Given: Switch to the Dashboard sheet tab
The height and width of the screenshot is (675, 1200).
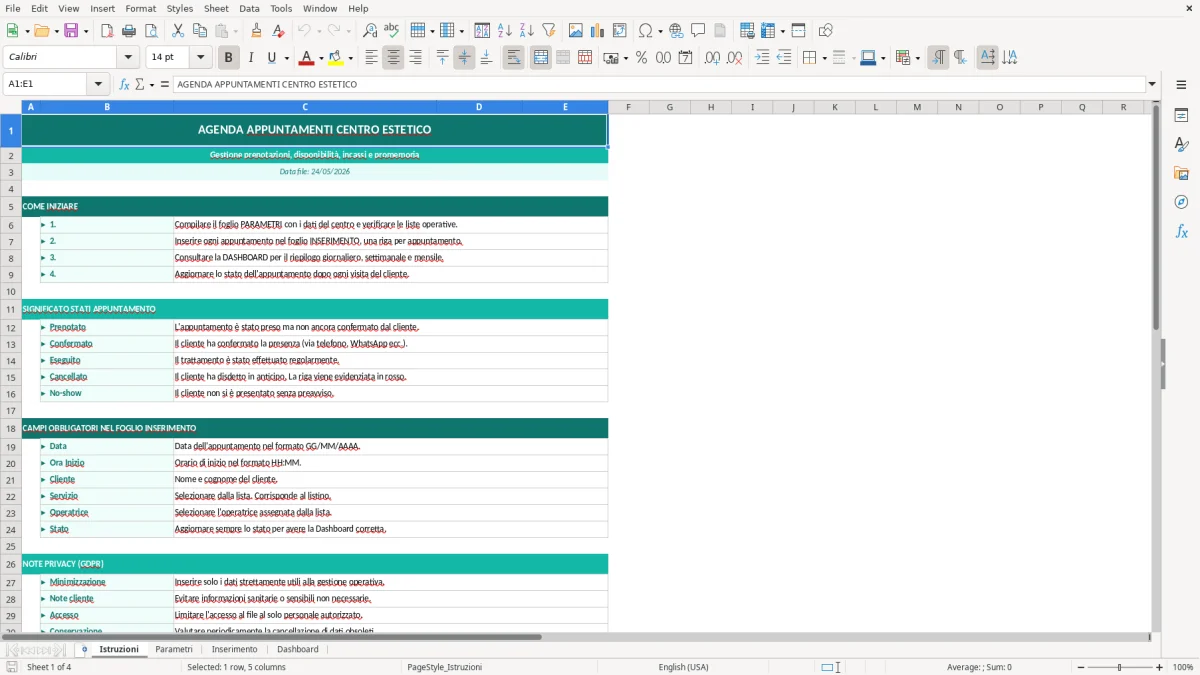Looking at the screenshot, I should coord(298,649).
